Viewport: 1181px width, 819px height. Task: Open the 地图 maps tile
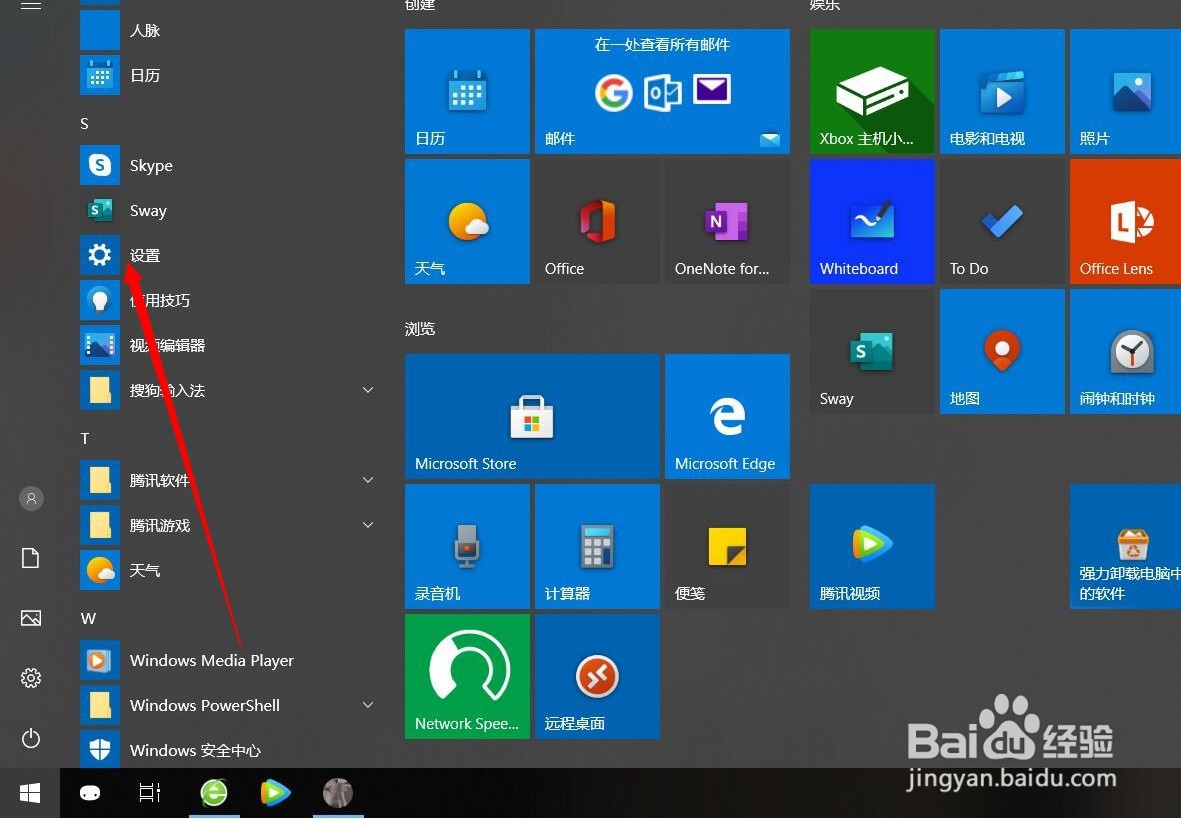pos(1002,351)
